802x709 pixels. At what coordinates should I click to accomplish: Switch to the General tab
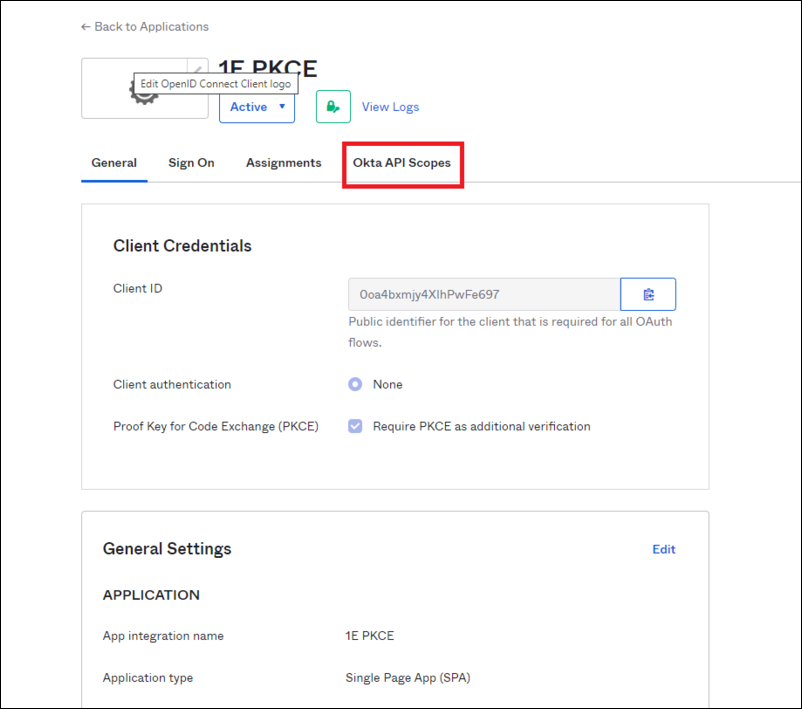click(x=114, y=163)
